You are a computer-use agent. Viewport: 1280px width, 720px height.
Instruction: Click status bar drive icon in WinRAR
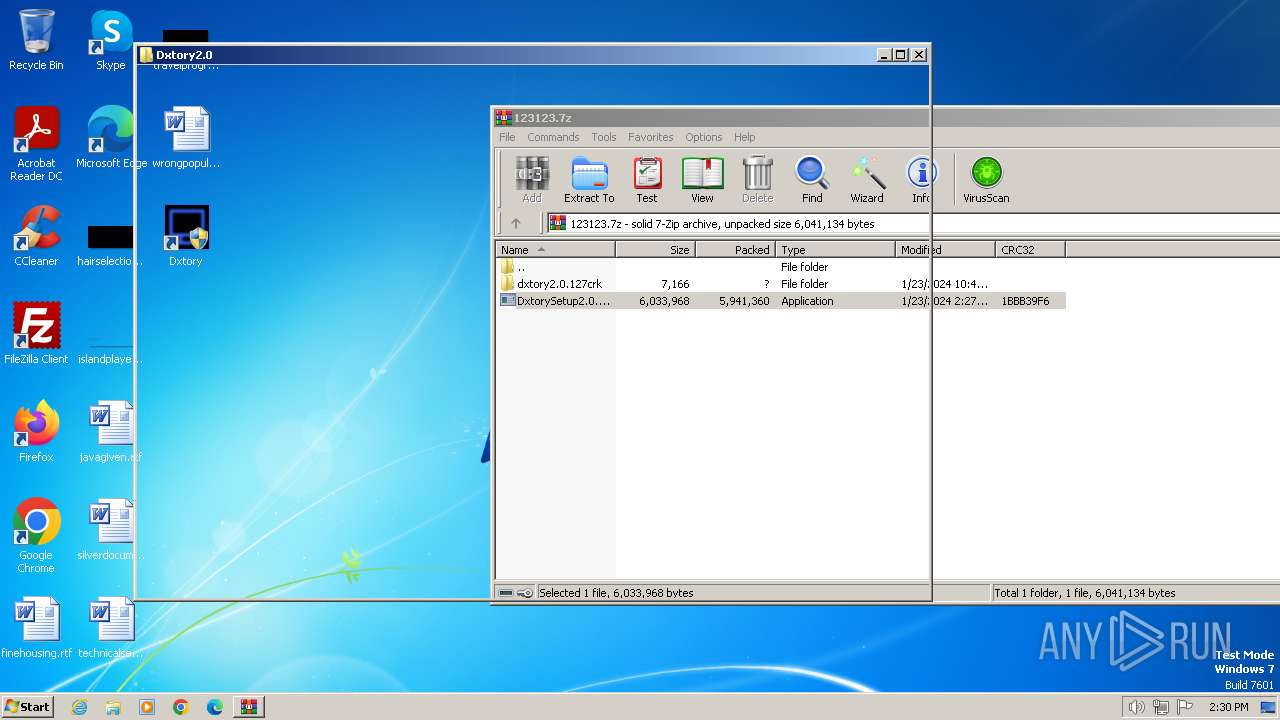(x=506, y=593)
